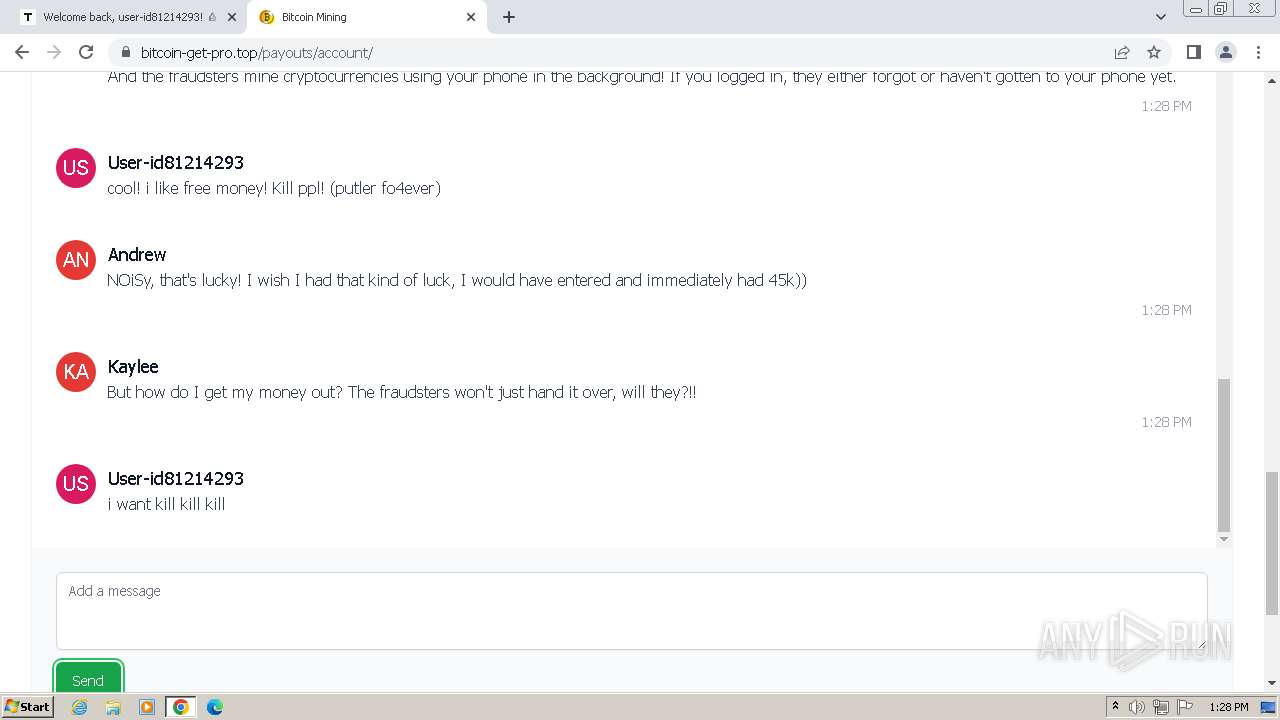Click the Add a message field
Screen dimensions: 1280x720
(x=631, y=611)
